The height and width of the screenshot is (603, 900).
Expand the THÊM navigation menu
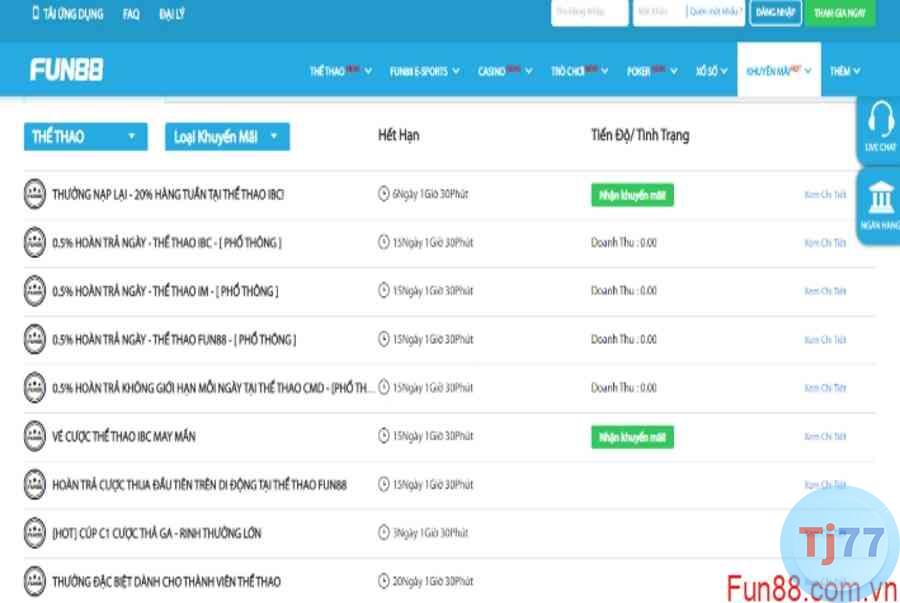[x=844, y=71]
